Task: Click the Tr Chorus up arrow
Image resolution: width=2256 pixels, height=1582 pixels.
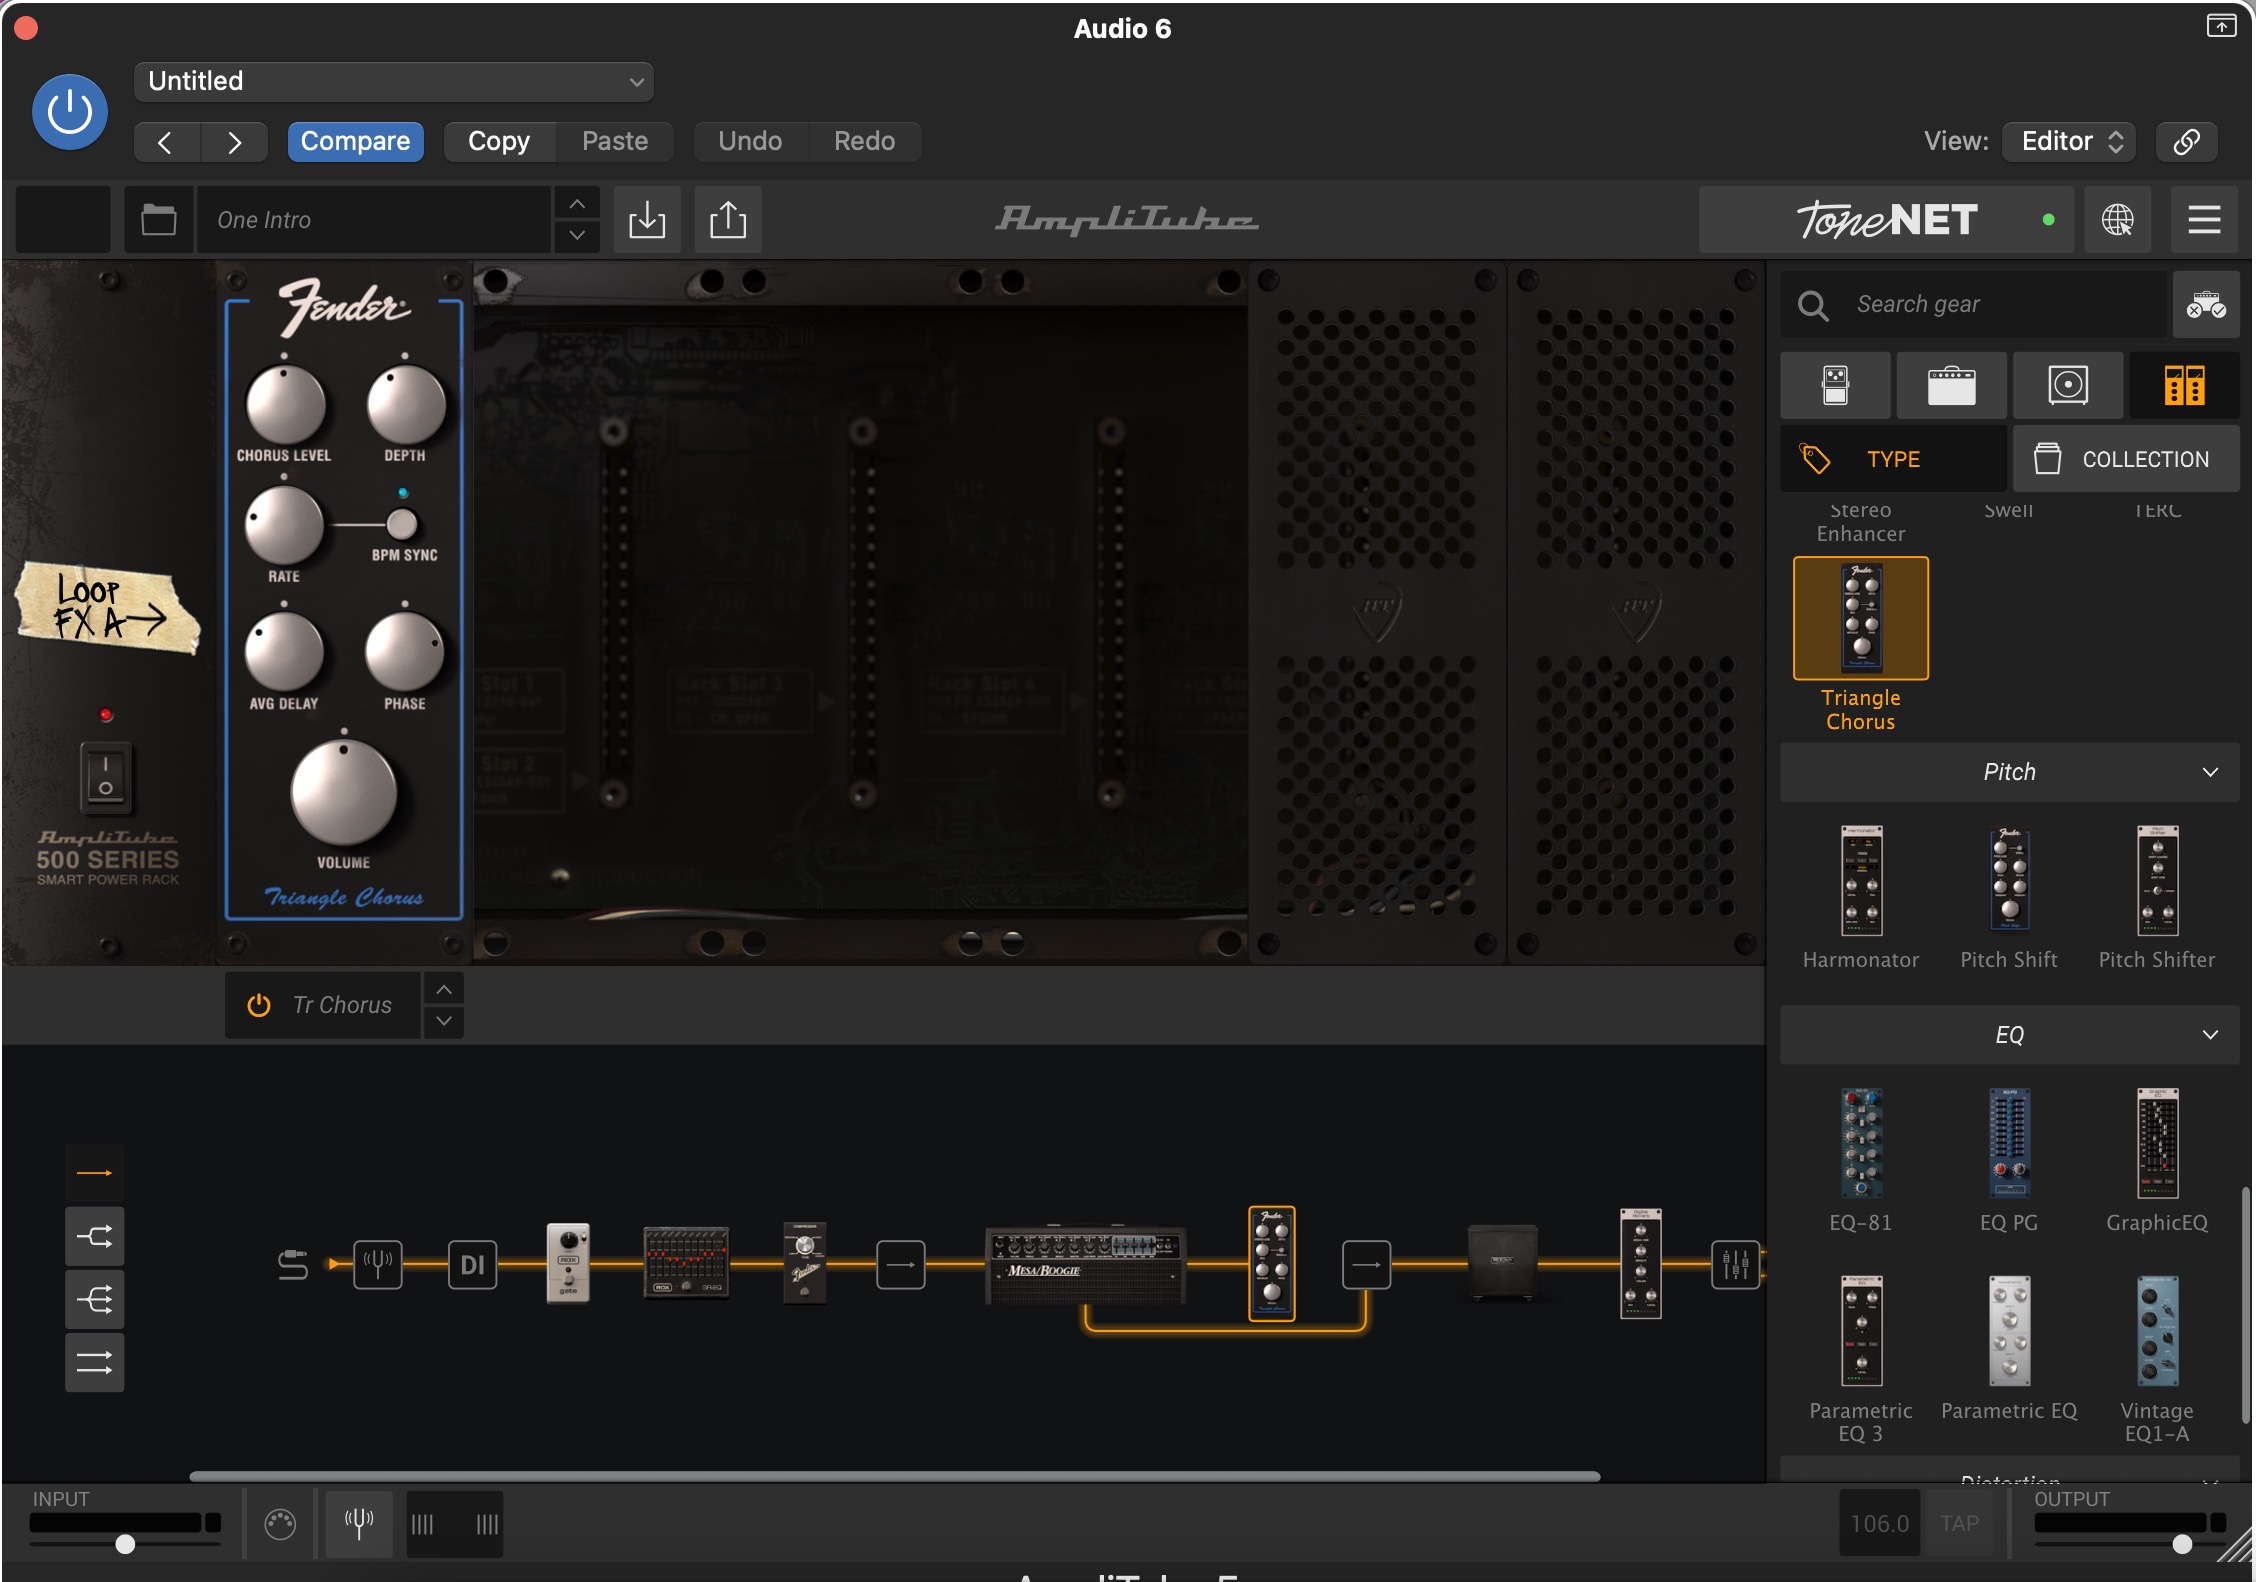Action: click(444, 989)
